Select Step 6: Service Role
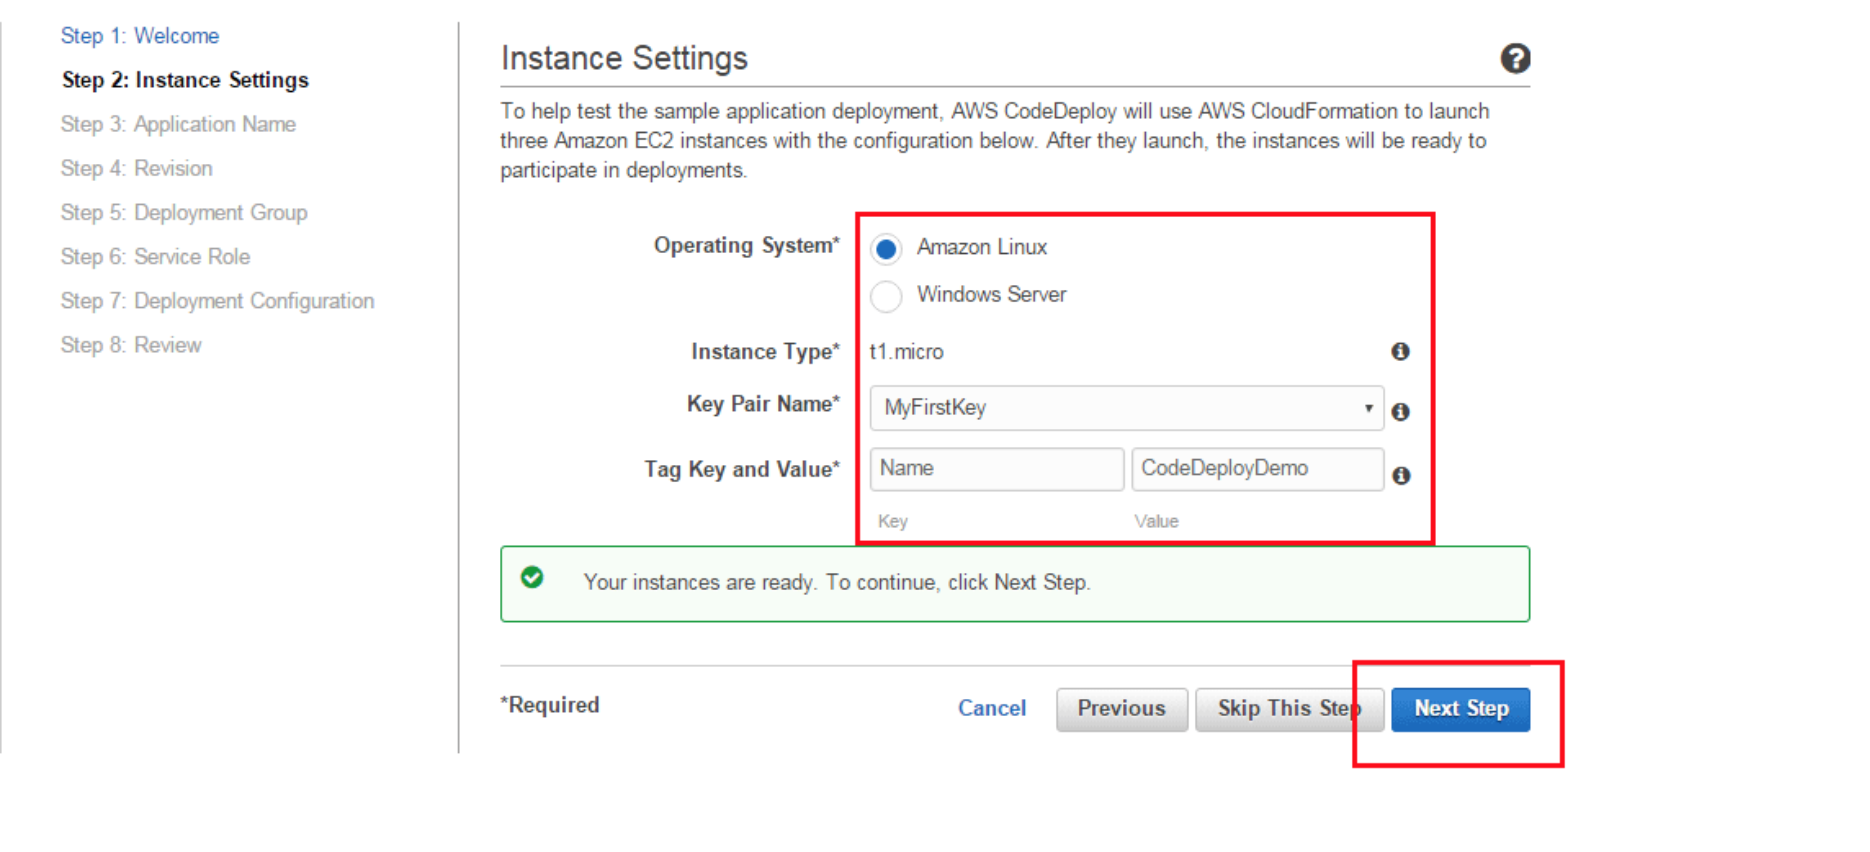 pos(155,256)
